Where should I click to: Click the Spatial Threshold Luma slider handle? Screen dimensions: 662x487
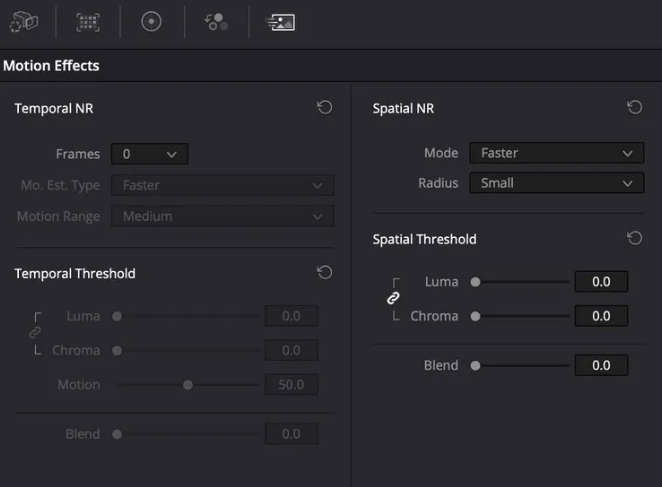(476, 282)
